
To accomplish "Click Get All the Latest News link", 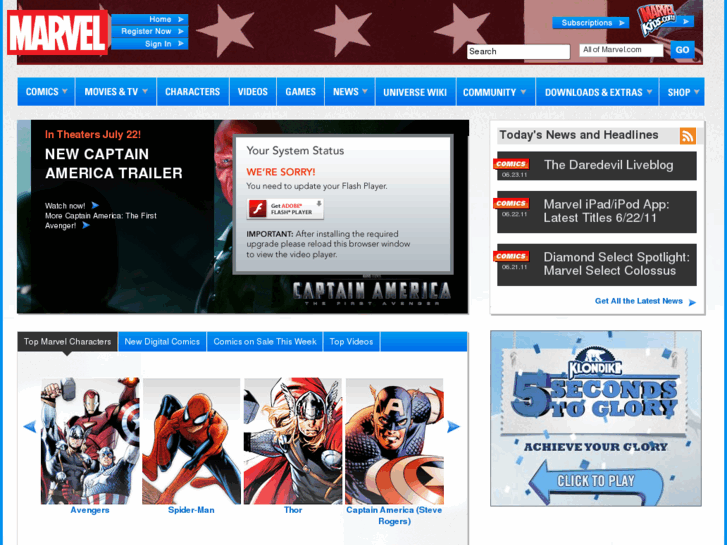I will click(x=638, y=301).
